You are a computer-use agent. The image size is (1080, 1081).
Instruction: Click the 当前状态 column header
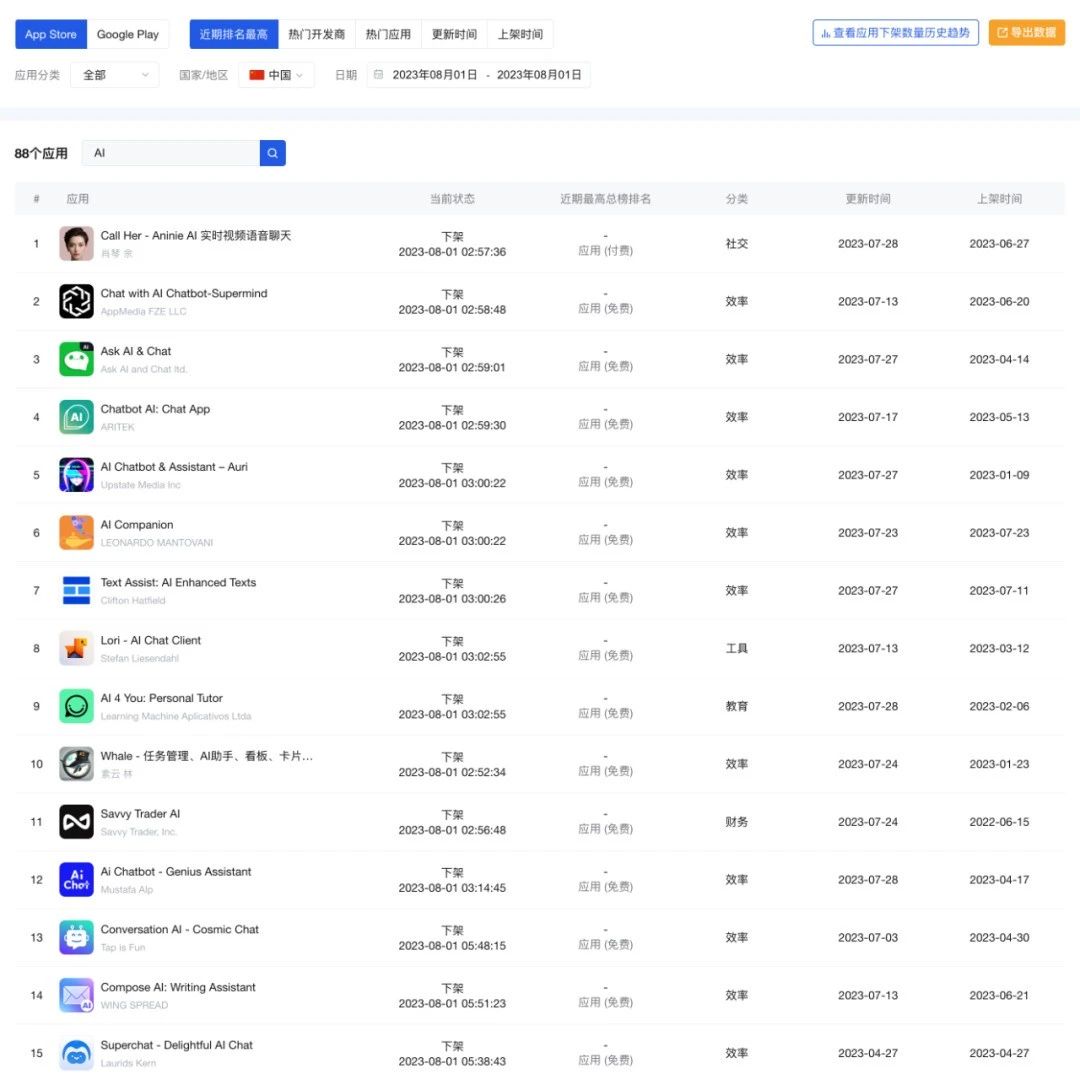point(452,199)
